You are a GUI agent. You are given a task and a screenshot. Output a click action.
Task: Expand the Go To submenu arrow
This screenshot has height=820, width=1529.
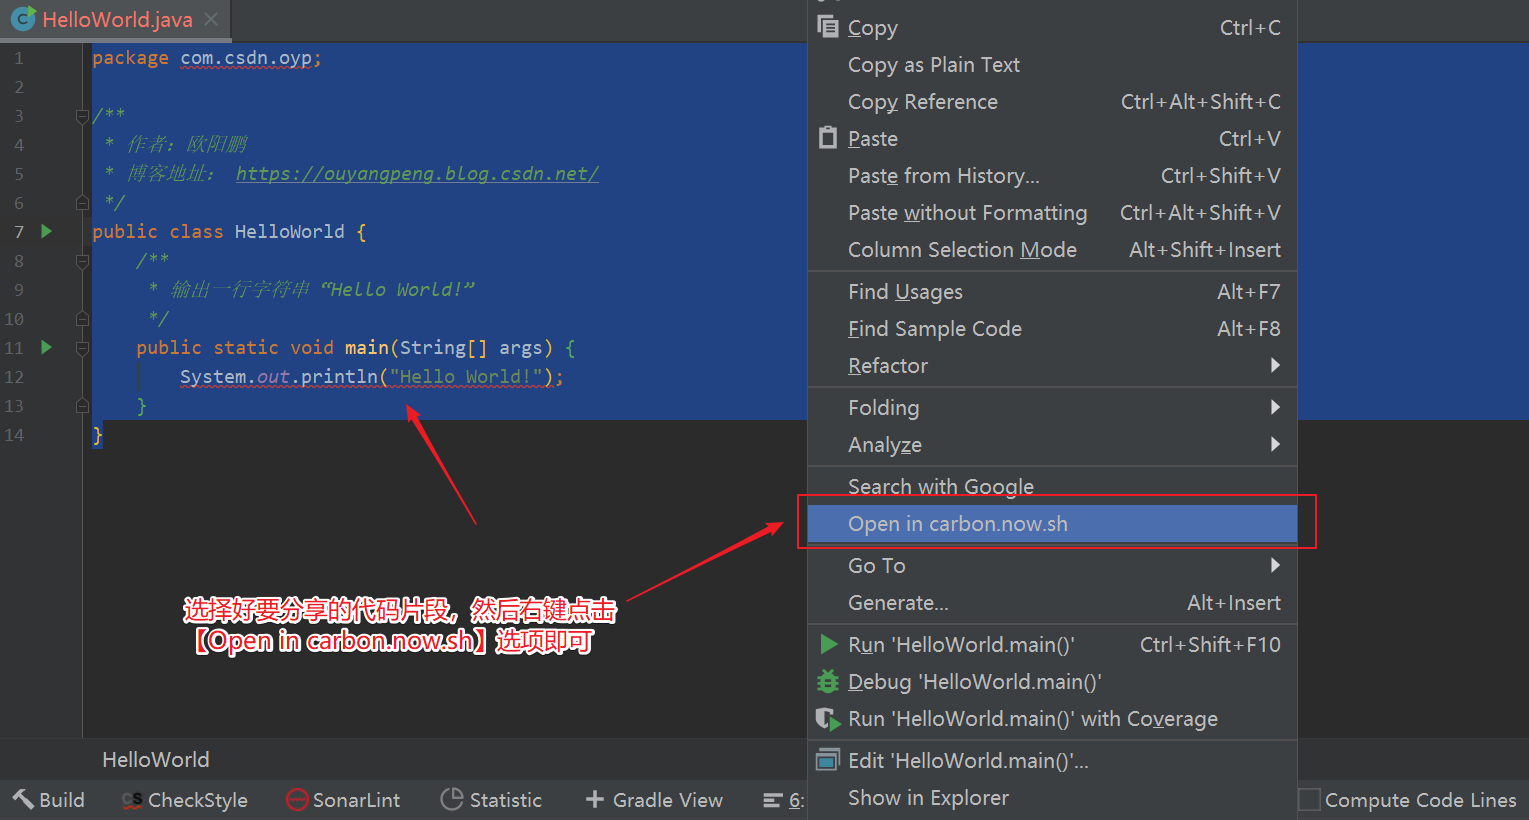point(1275,565)
